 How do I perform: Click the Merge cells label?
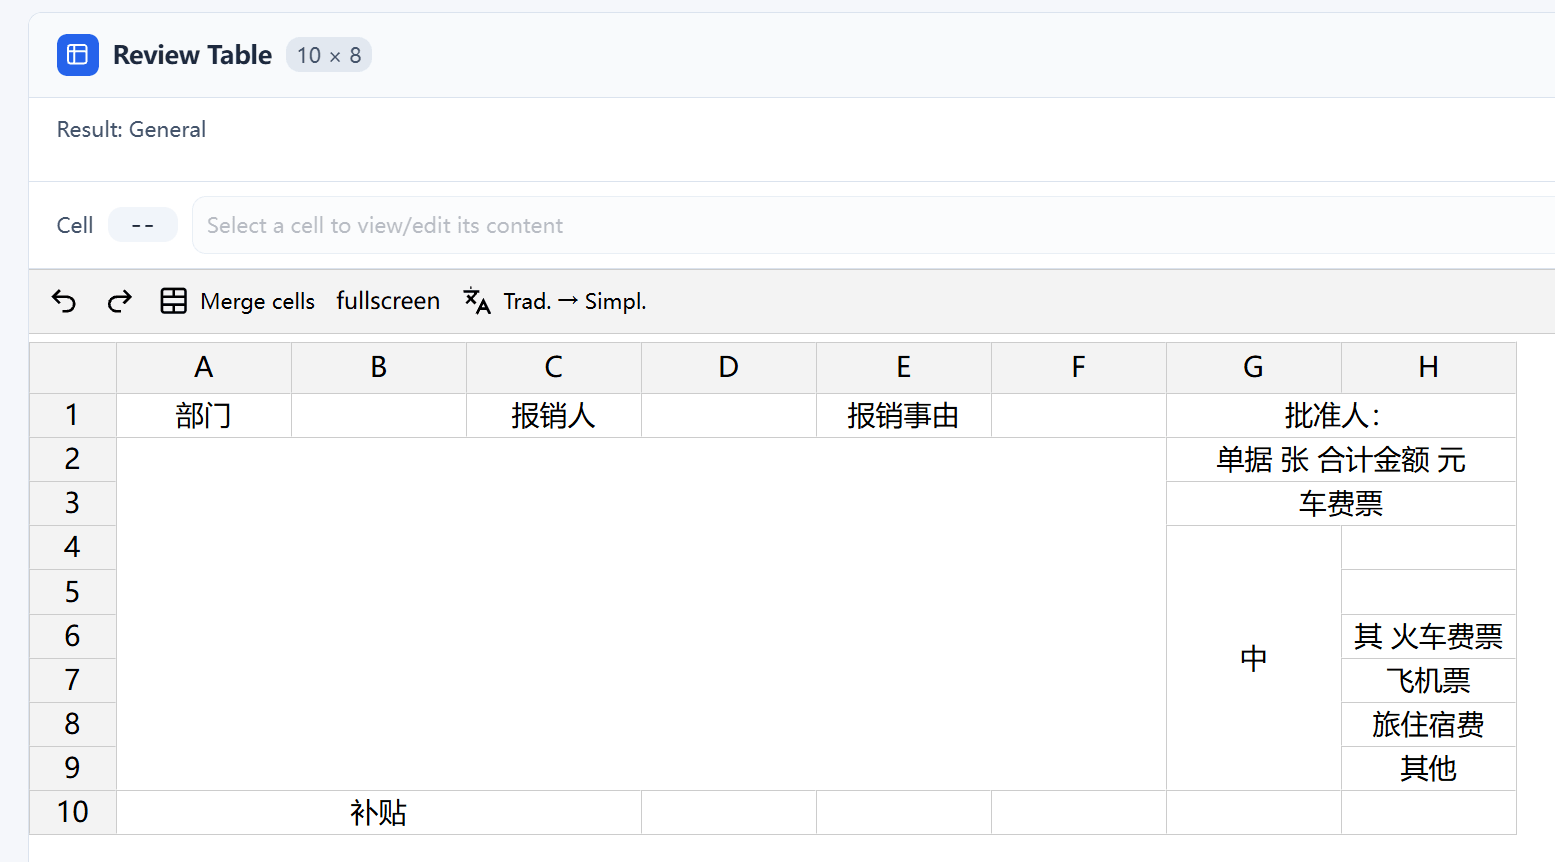point(257,301)
